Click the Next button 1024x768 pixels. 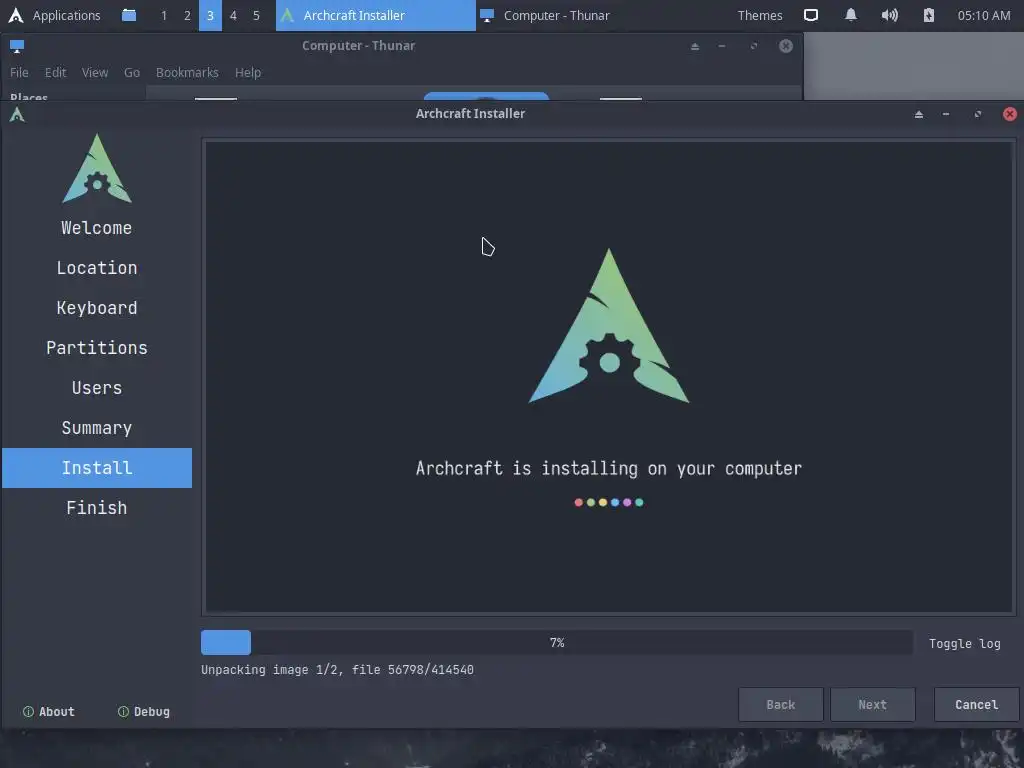tap(872, 705)
